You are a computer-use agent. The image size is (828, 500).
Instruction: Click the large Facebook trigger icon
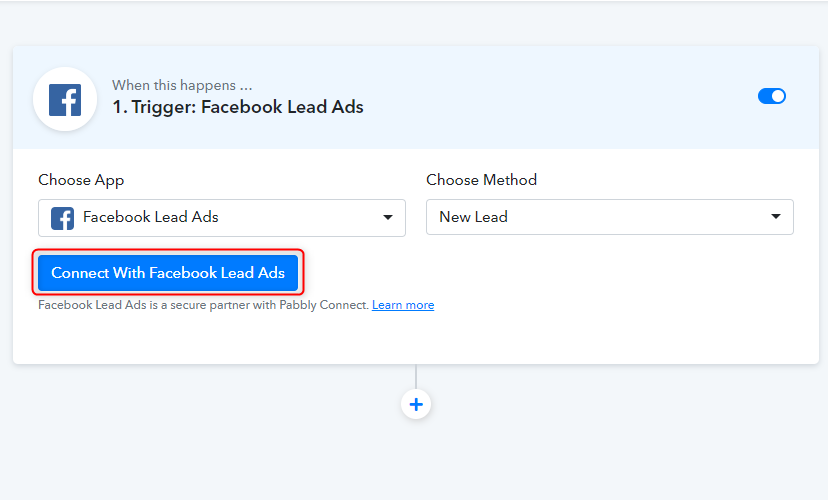(65, 99)
